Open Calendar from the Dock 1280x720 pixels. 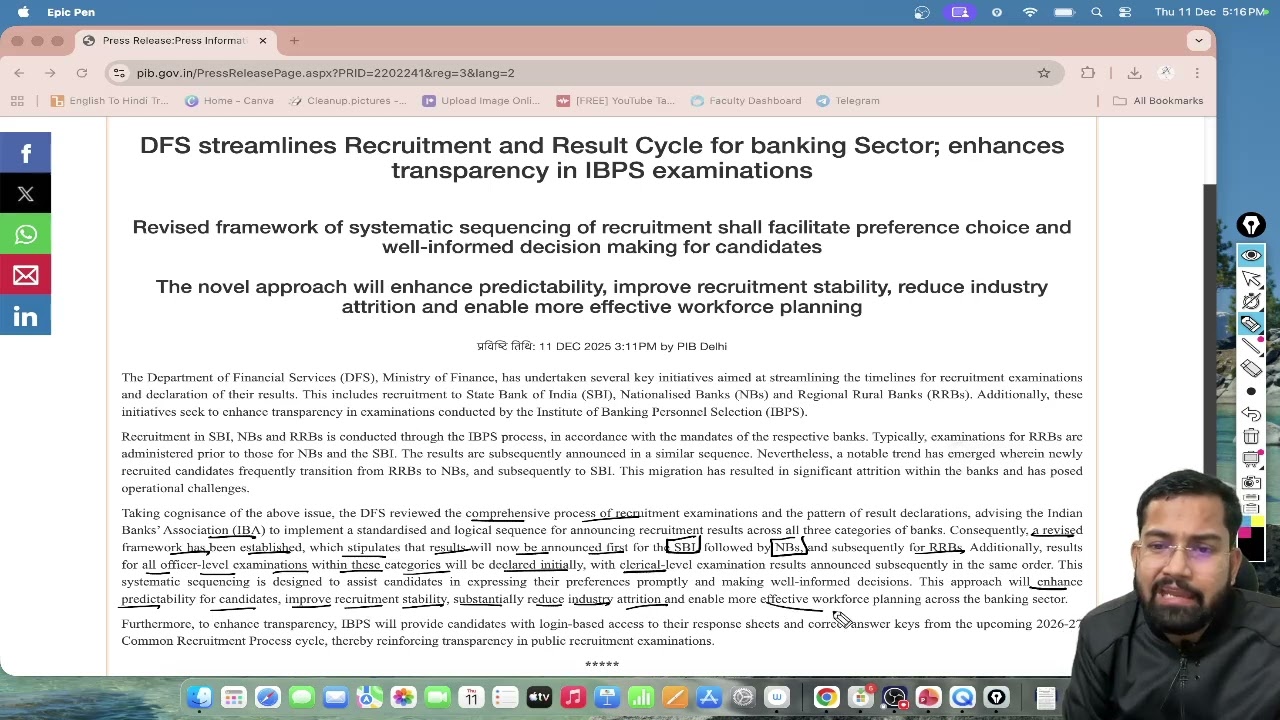click(471, 697)
